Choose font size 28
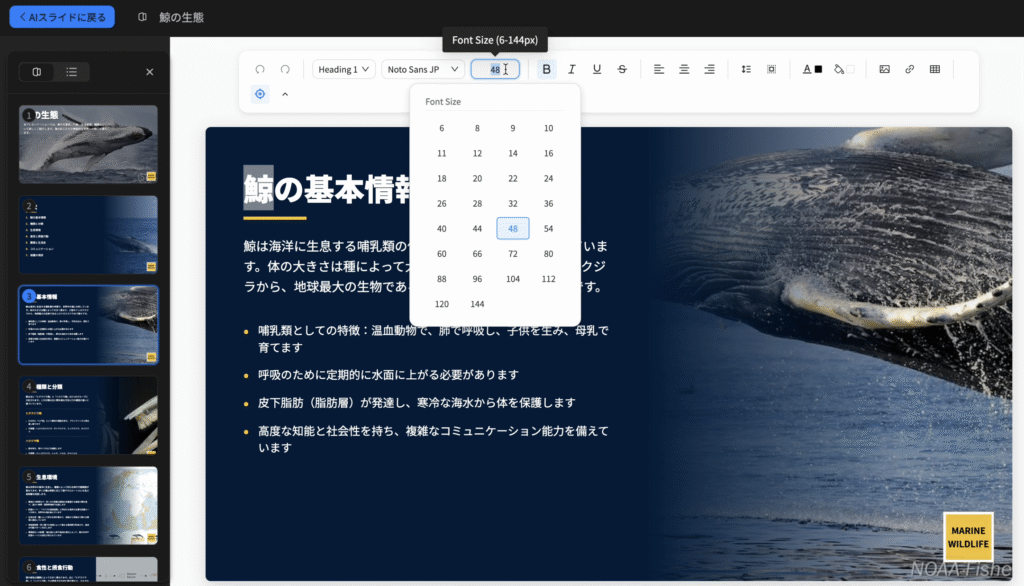The height and width of the screenshot is (586, 1024). point(477,204)
